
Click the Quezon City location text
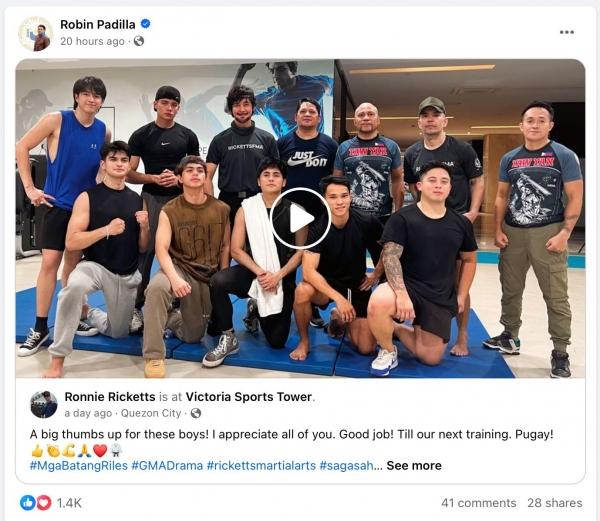pyautogui.click(x=151, y=413)
